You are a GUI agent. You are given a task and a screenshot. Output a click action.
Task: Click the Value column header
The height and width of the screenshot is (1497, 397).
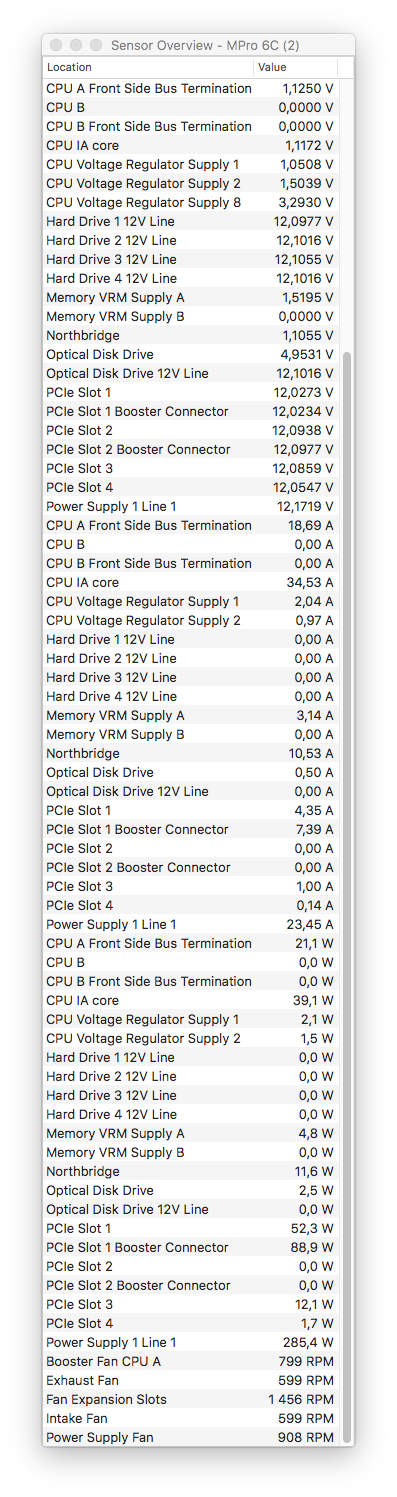coord(295,67)
